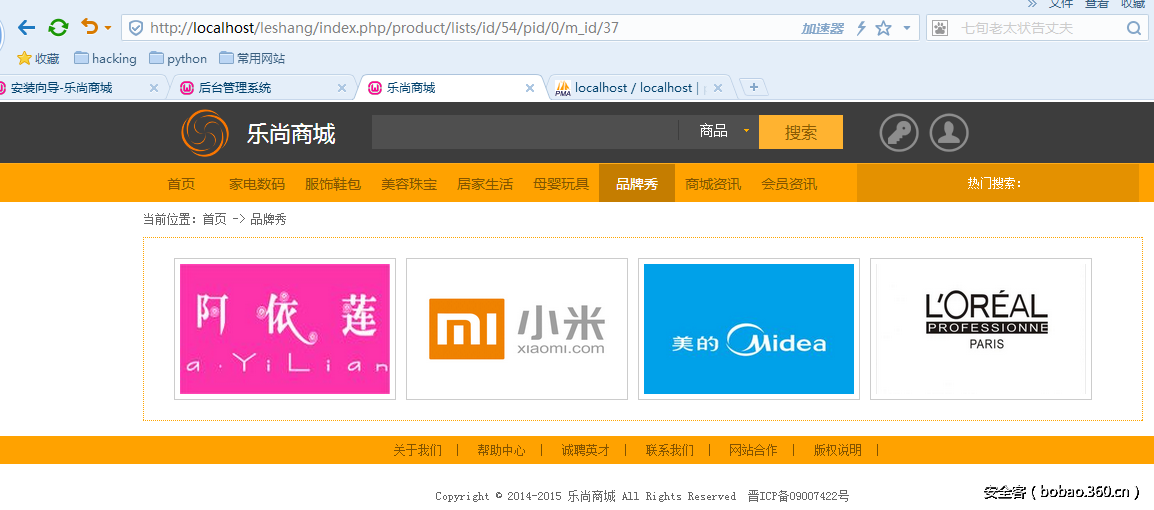This screenshot has height=510, width=1154.
Task: Click the site search input field
Action: (x=524, y=132)
